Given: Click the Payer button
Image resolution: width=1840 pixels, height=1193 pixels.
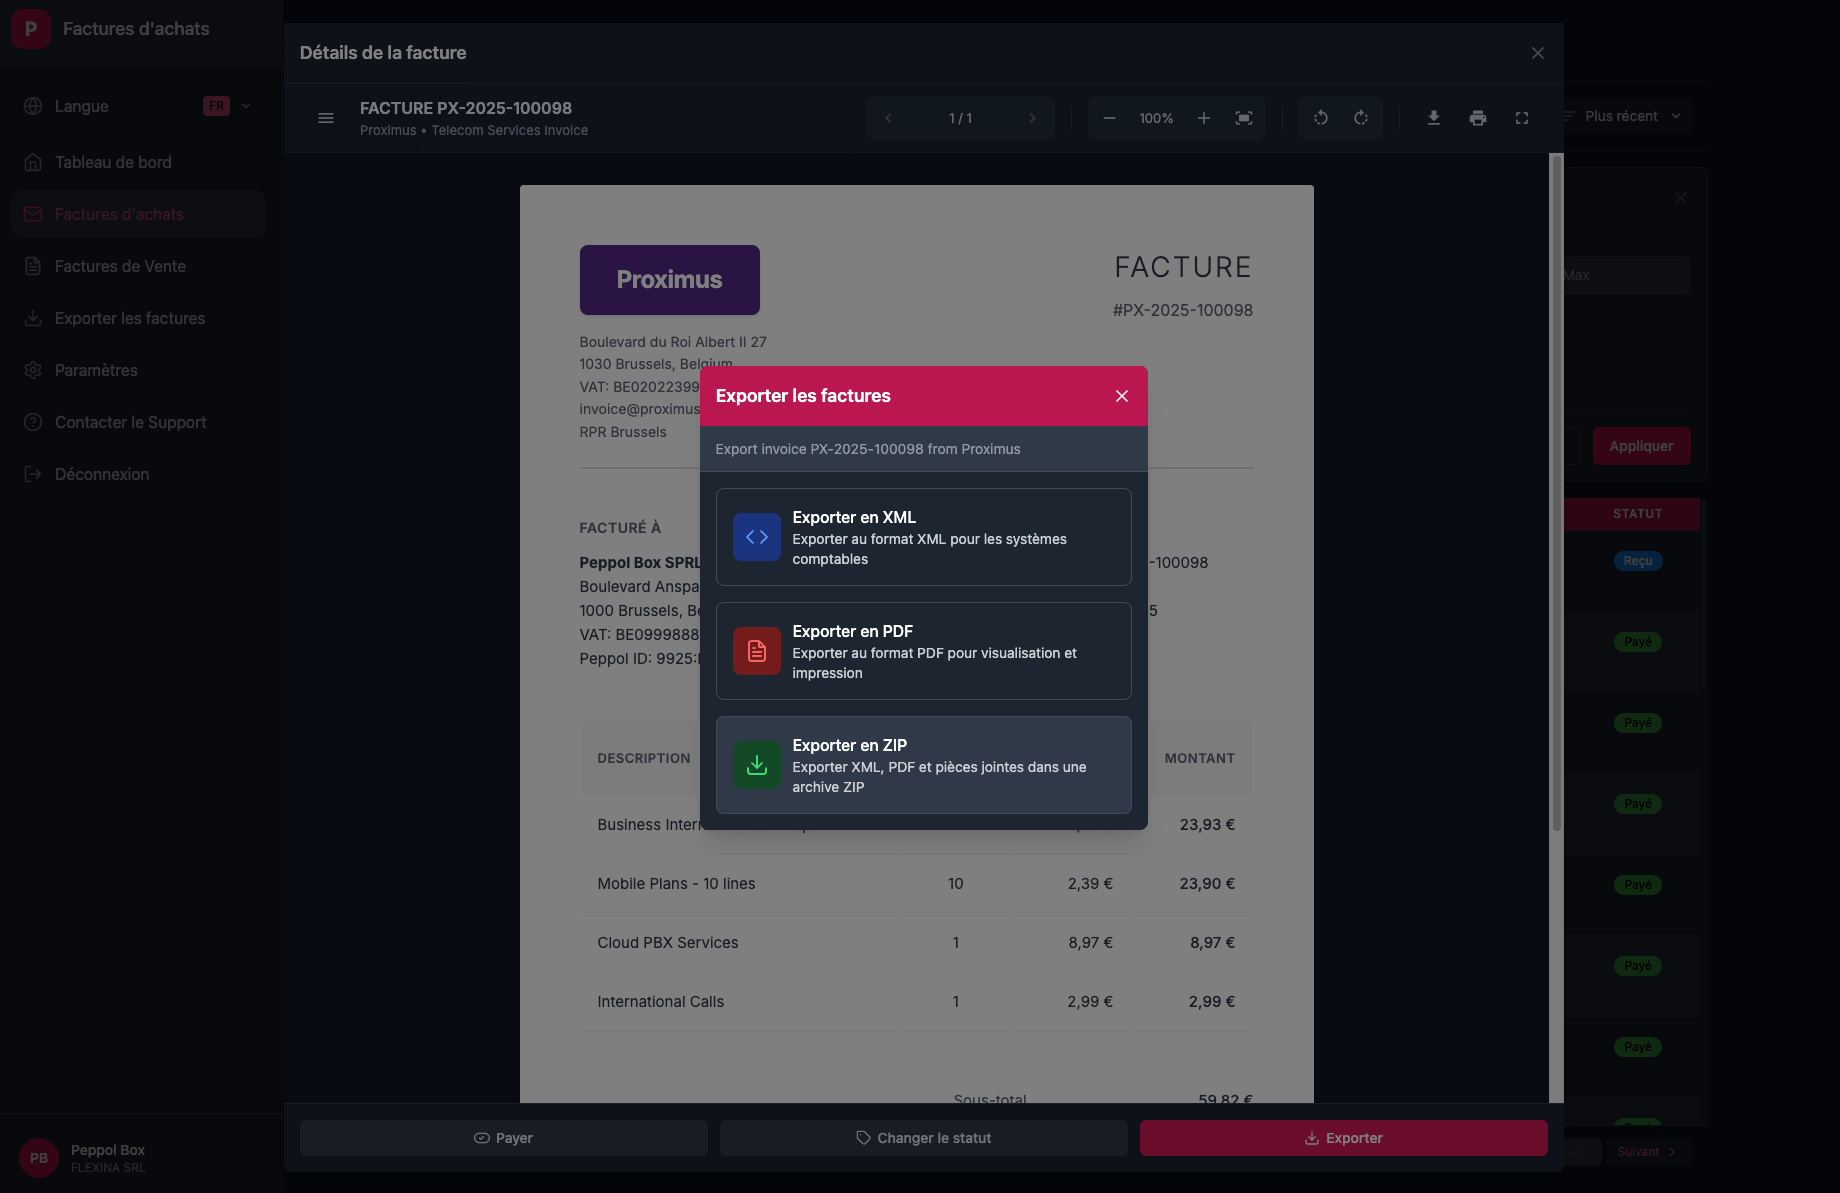Looking at the screenshot, I should pos(504,1138).
